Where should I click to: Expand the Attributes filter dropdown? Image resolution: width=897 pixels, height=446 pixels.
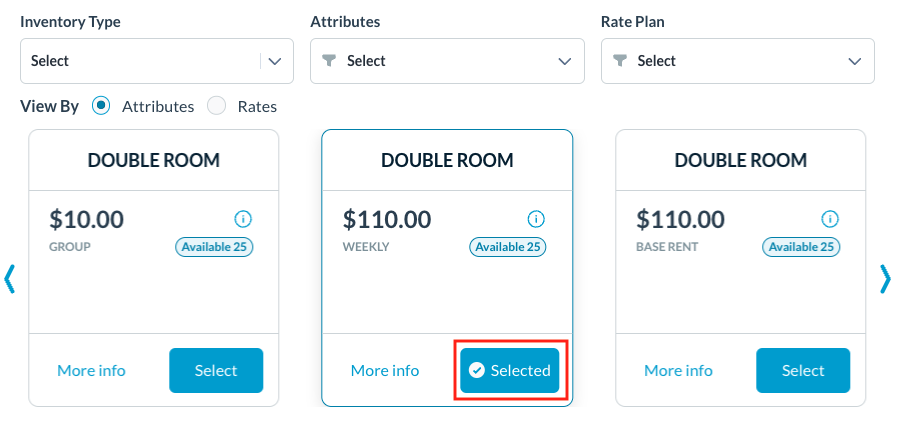click(447, 61)
